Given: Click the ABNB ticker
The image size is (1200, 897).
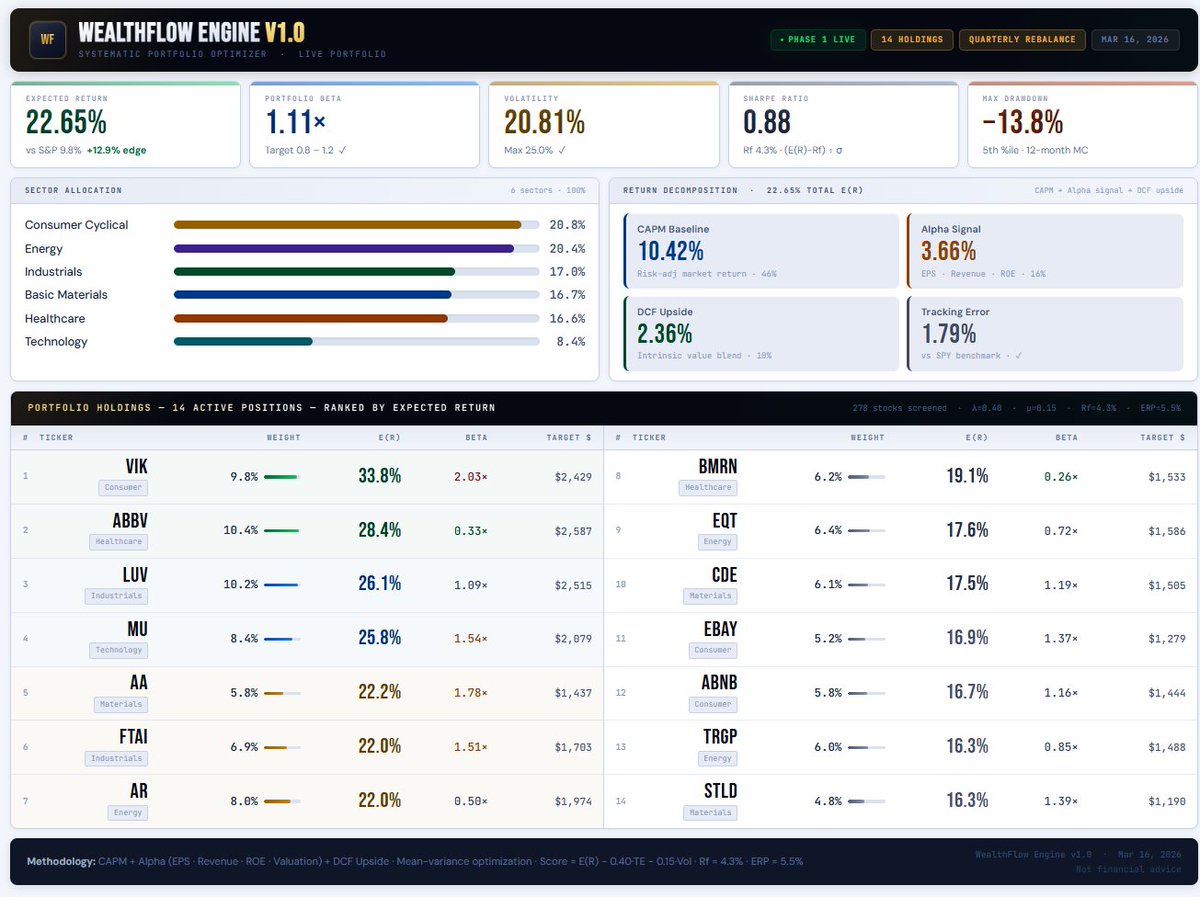Looking at the screenshot, I should [x=718, y=682].
